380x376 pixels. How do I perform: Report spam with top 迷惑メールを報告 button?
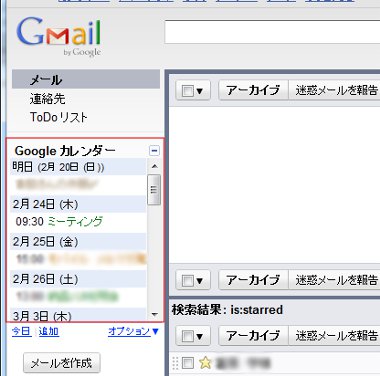(334, 90)
